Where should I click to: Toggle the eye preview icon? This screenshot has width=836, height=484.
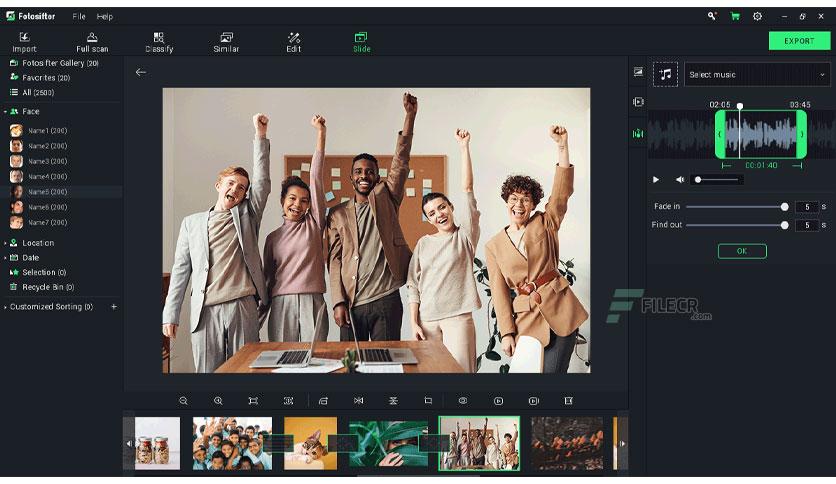coord(463,400)
